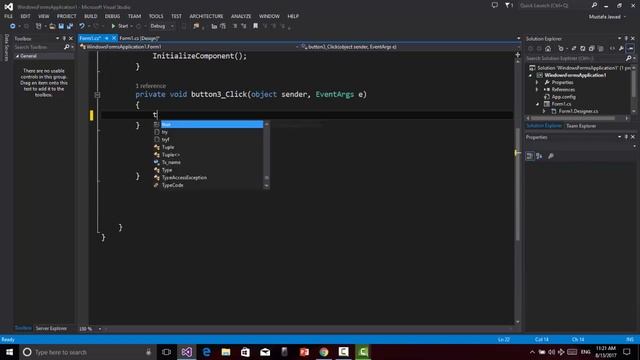Viewport: 640px width, 360px height.
Task: Open the DEBUG menu
Action: pyautogui.click(x=112, y=16)
